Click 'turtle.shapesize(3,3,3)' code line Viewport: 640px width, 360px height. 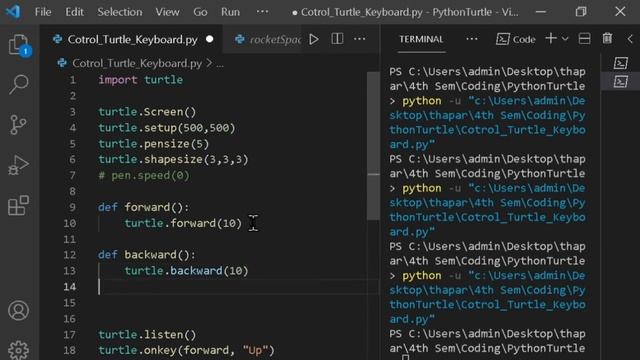(173, 159)
